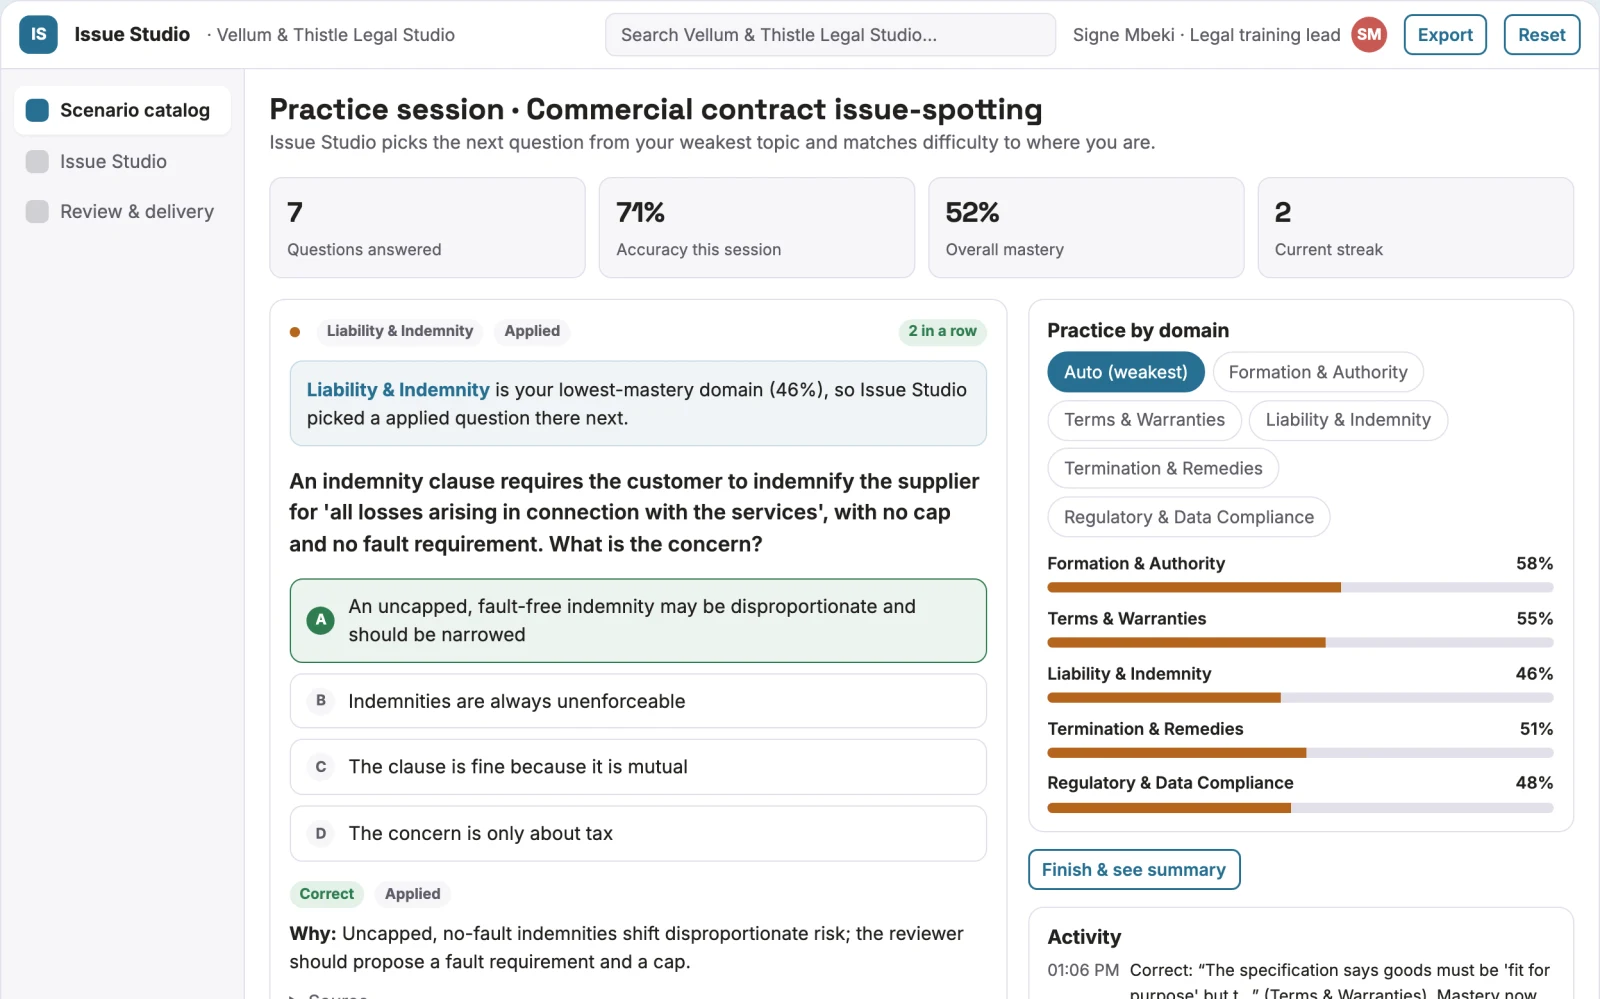Image resolution: width=1600 pixels, height=999 pixels.
Task: Click the Scenario catalog sidebar icon
Action: pyautogui.click(x=37, y=110)
